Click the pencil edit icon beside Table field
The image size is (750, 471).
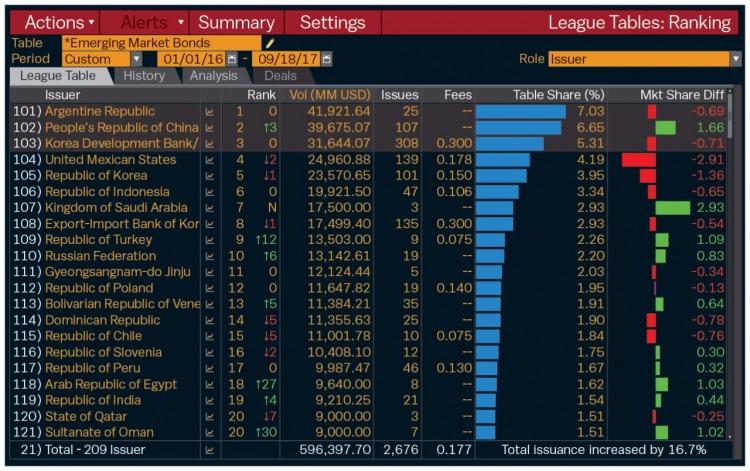pos(269,43)
